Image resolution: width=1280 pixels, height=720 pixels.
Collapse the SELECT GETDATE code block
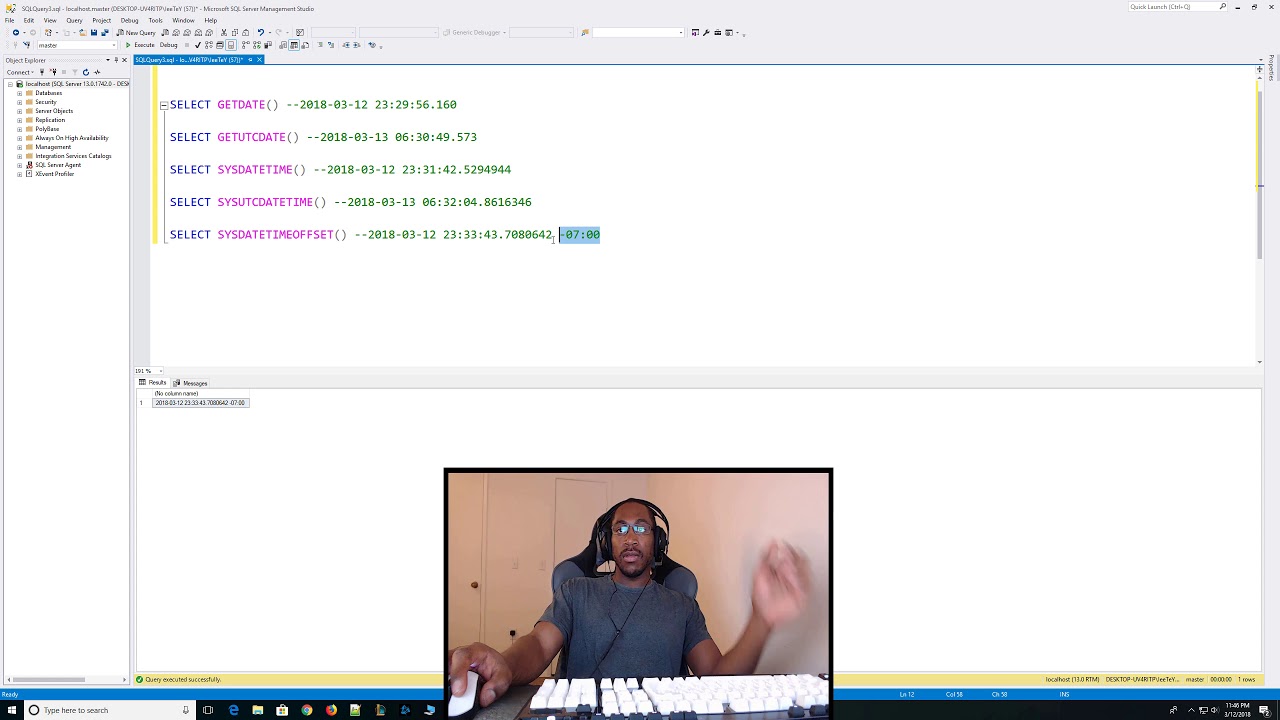pyautogui.click(x=163, y=105)
